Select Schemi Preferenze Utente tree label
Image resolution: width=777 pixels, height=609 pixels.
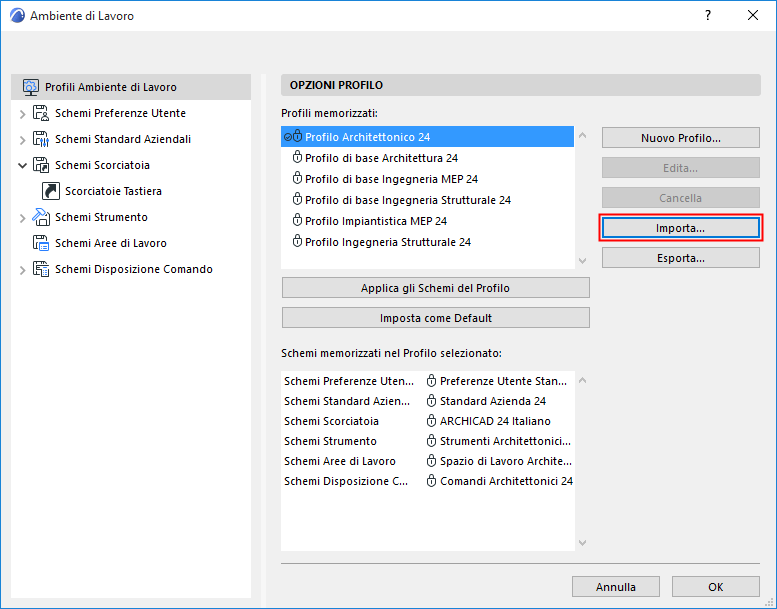[120, 113]
